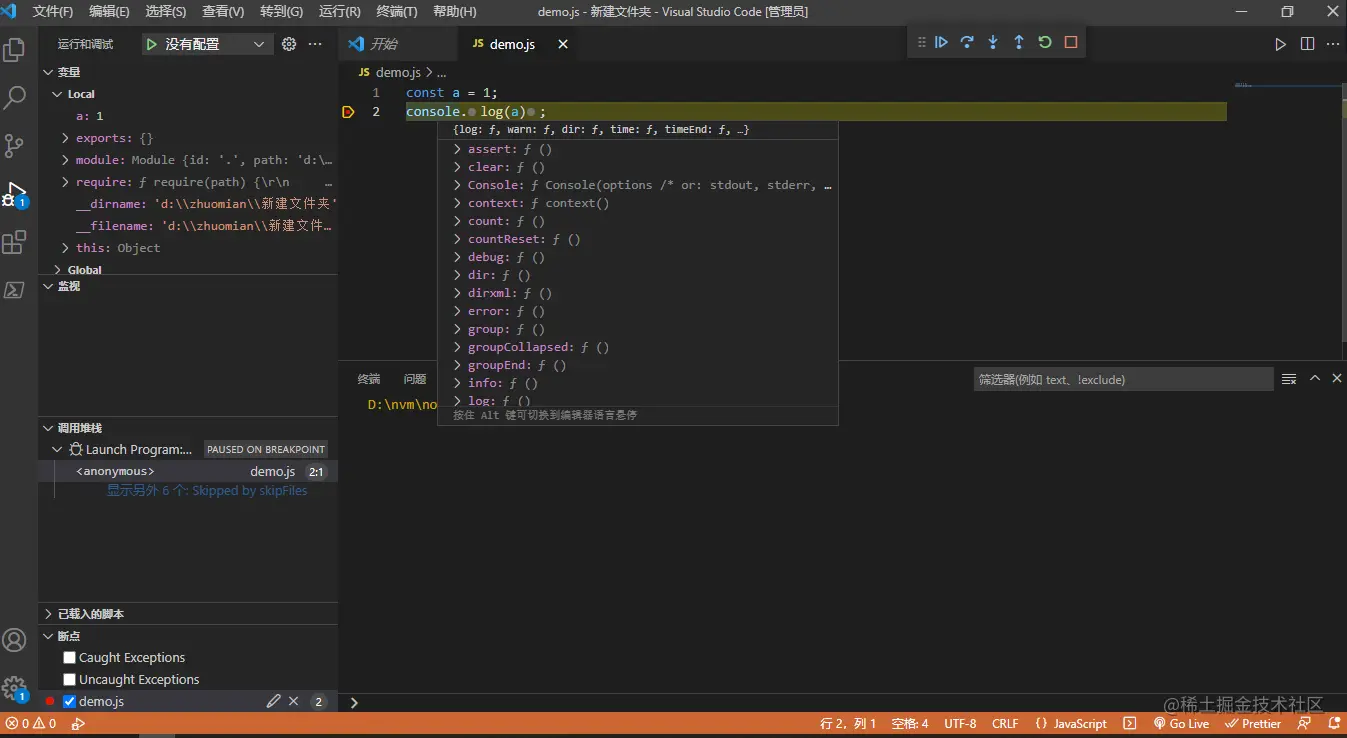Screen dimensions: 1347x738
Task: Open the 终端(T) menu
Action: pyautogui.click(x=396, y=12)
